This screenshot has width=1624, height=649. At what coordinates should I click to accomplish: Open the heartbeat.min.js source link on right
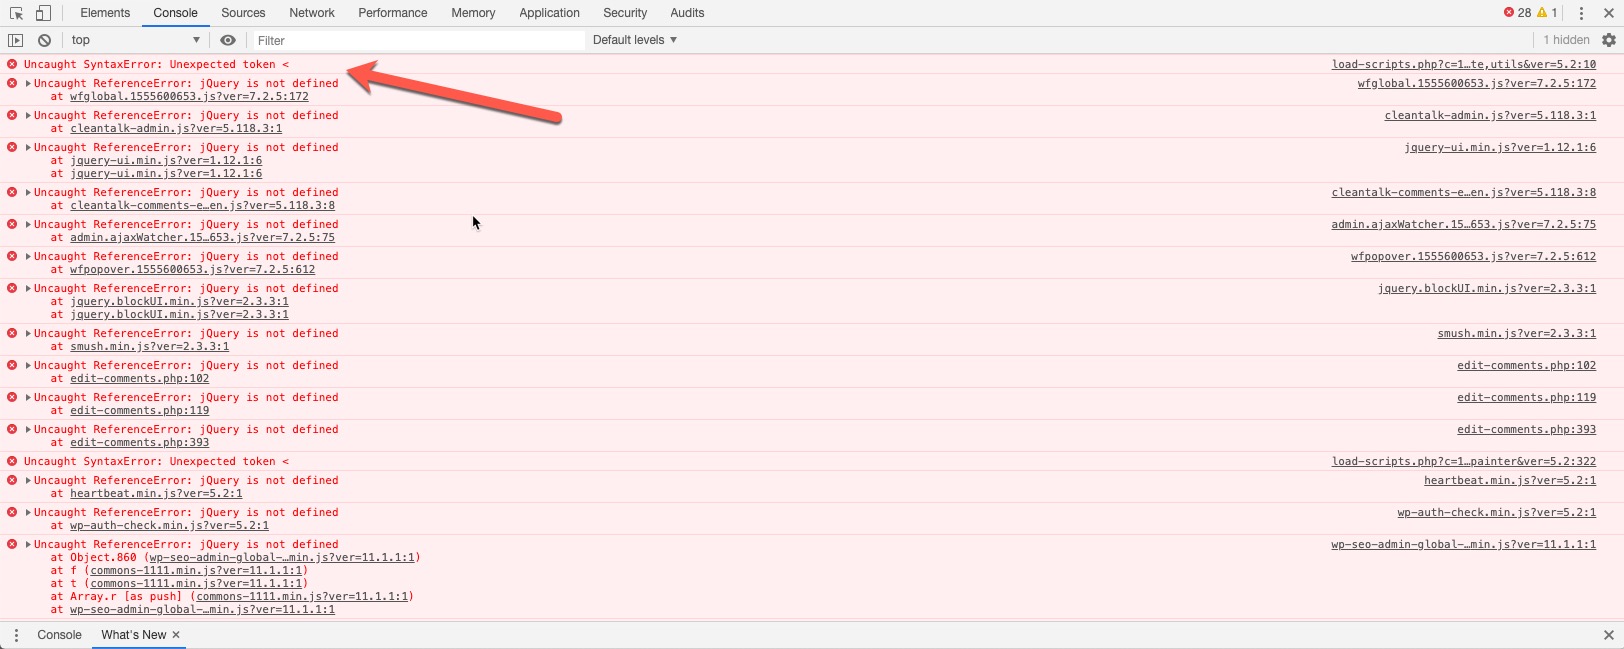click(x=1509, y=481)
